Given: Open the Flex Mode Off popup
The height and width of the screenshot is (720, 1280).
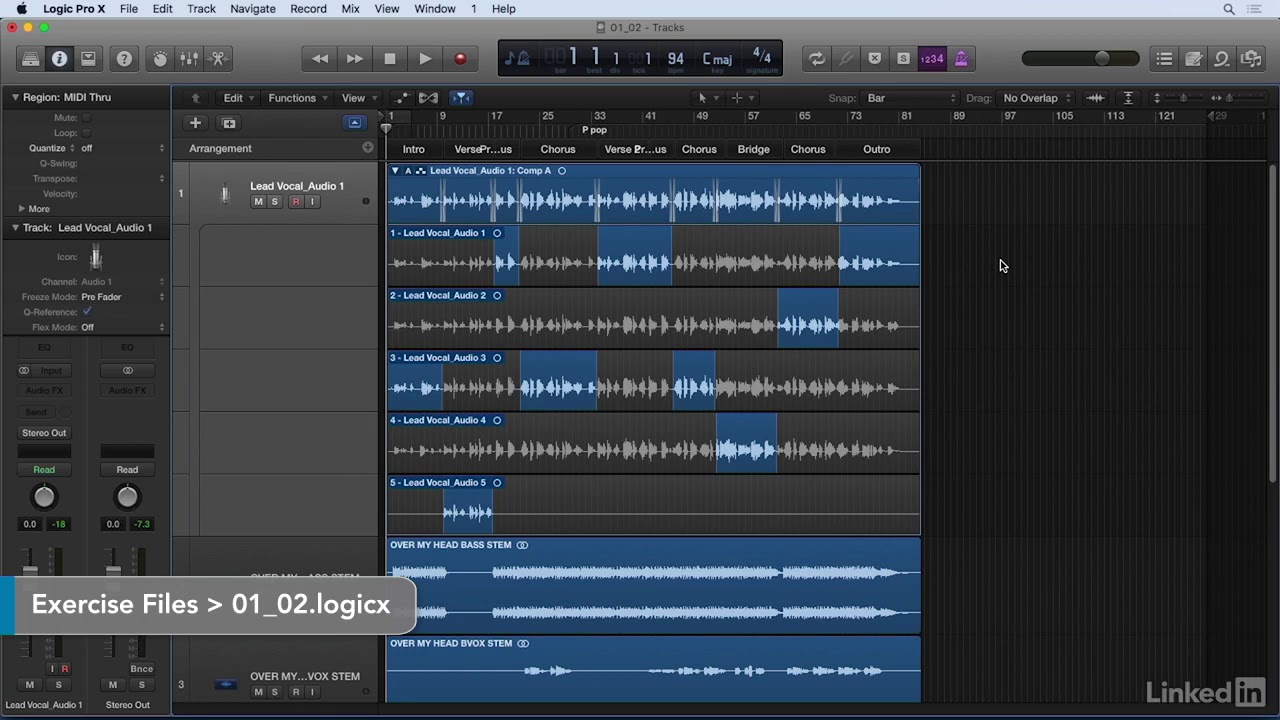Looking at the screenshot, I should click(x=123, y=327).
